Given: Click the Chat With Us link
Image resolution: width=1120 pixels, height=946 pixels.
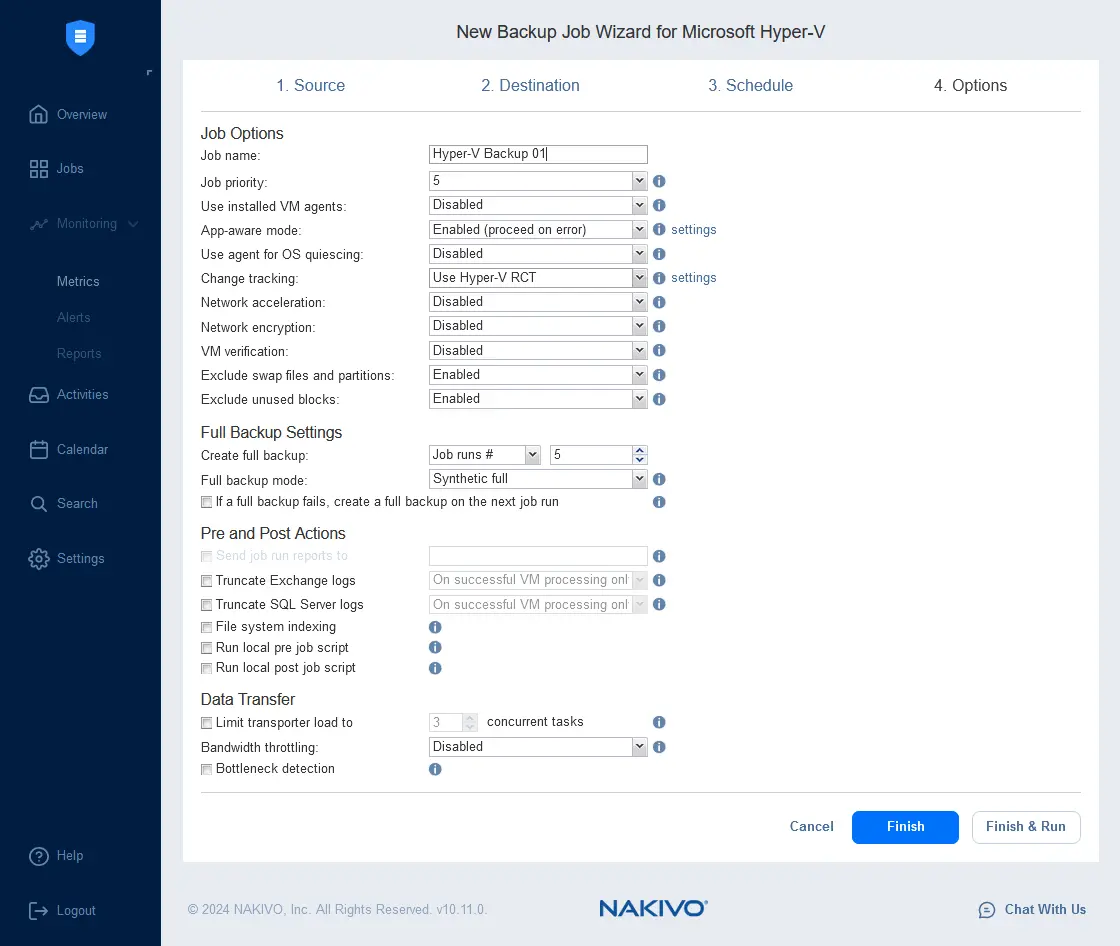Looking at the screenshot, I should click(x=1045, y=910).
